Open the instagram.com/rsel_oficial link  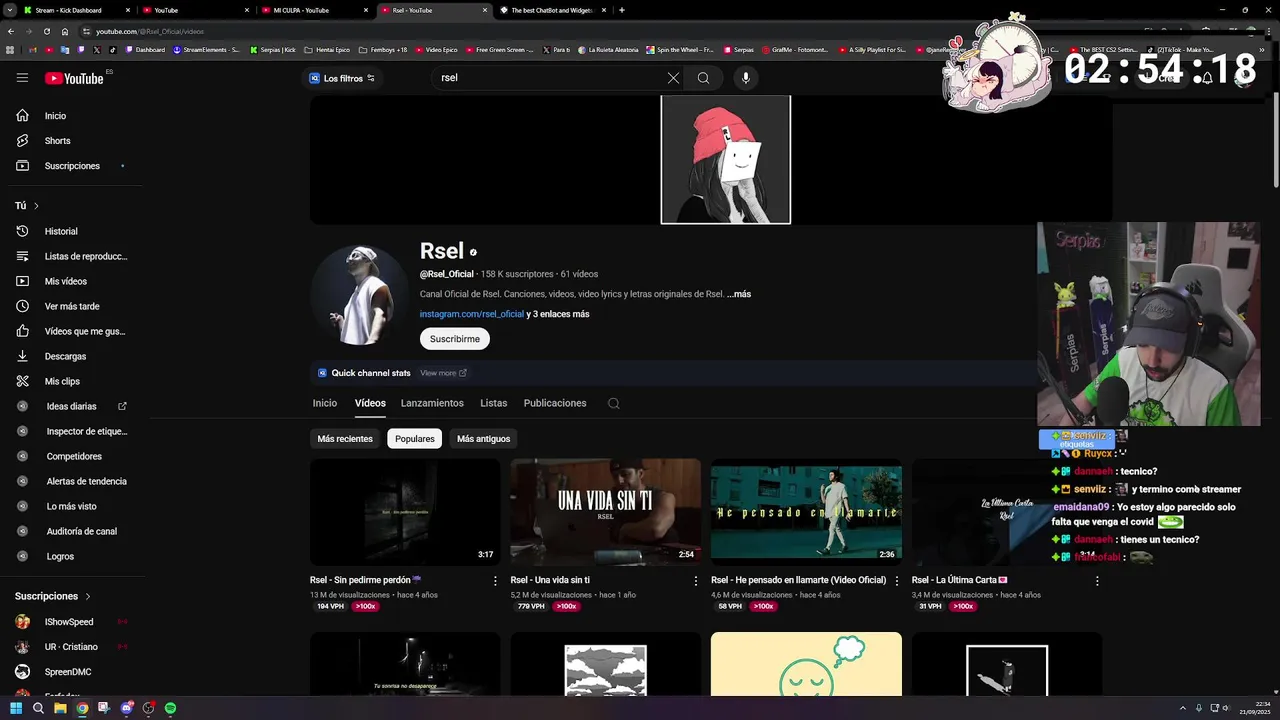coord(472,314)
